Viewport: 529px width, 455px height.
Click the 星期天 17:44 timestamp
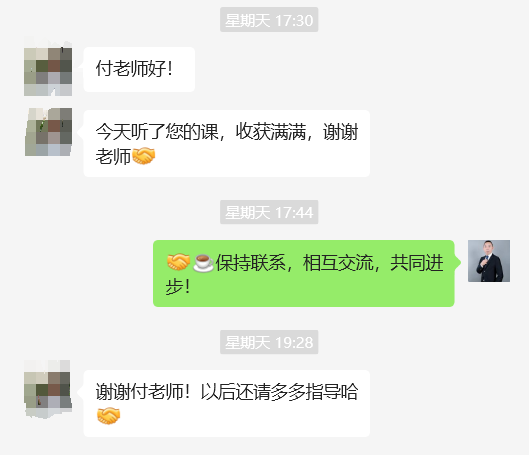click(269, 212)
